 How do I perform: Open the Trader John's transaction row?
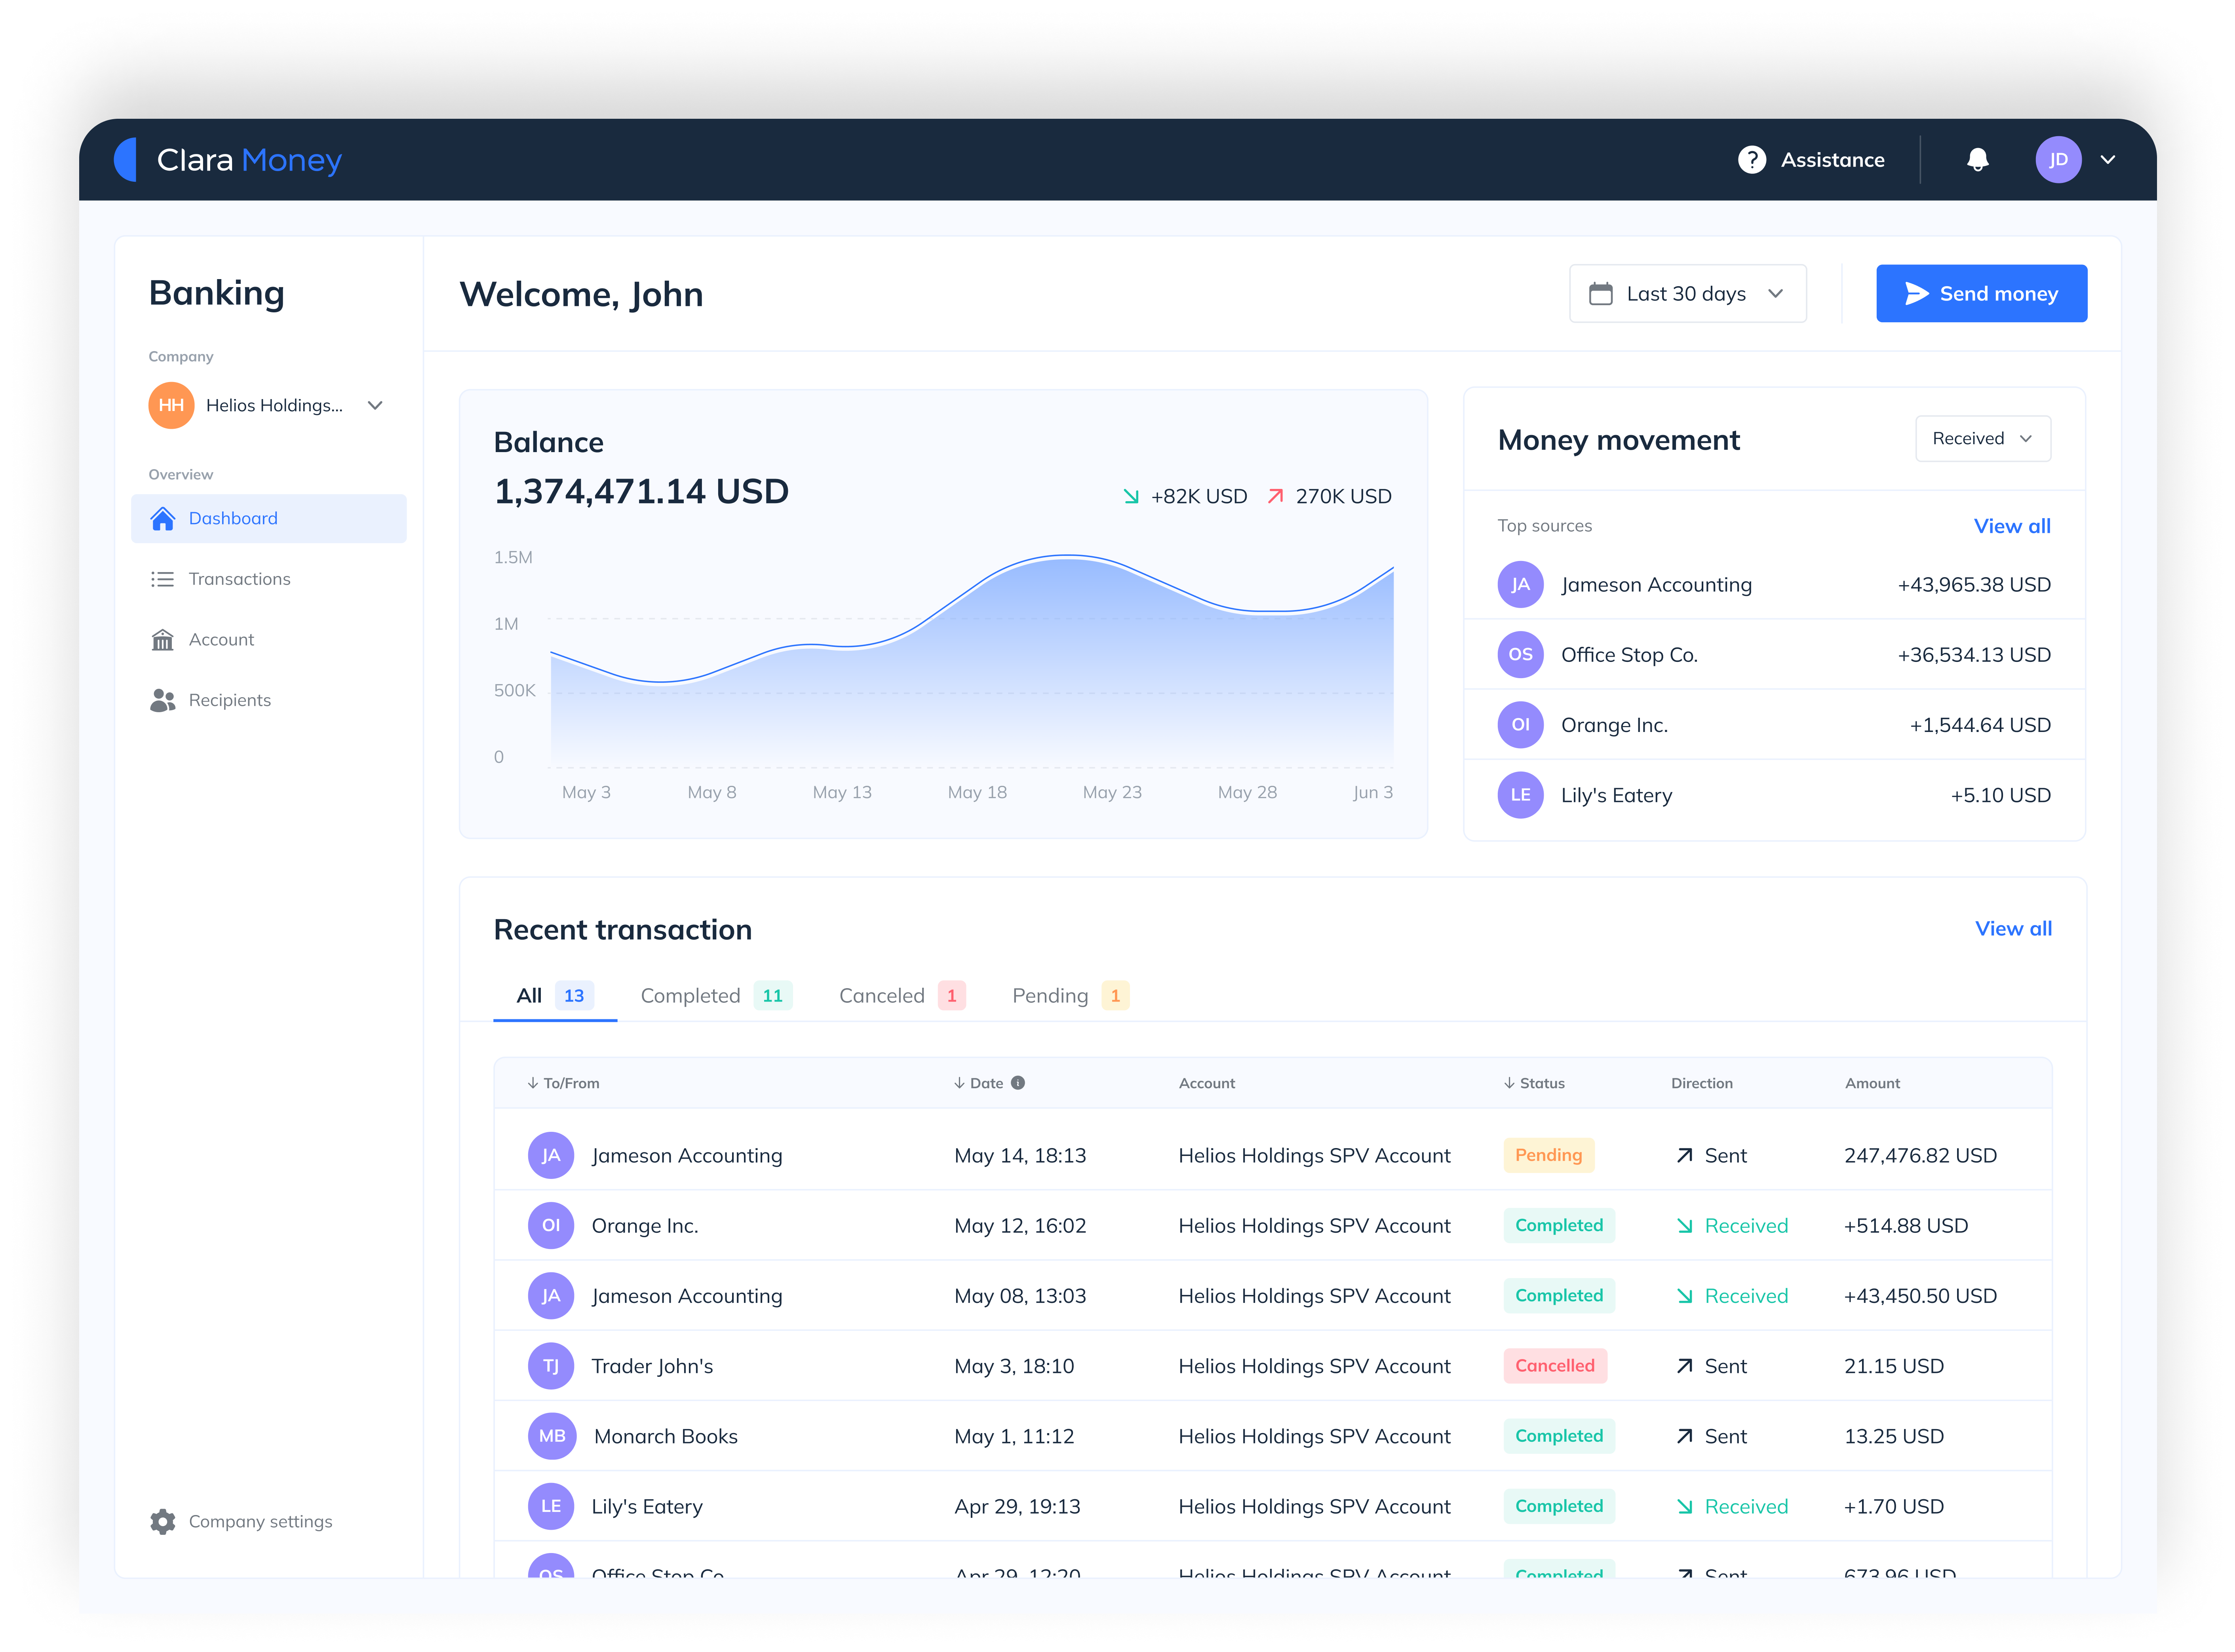(x=652, y=1366)
